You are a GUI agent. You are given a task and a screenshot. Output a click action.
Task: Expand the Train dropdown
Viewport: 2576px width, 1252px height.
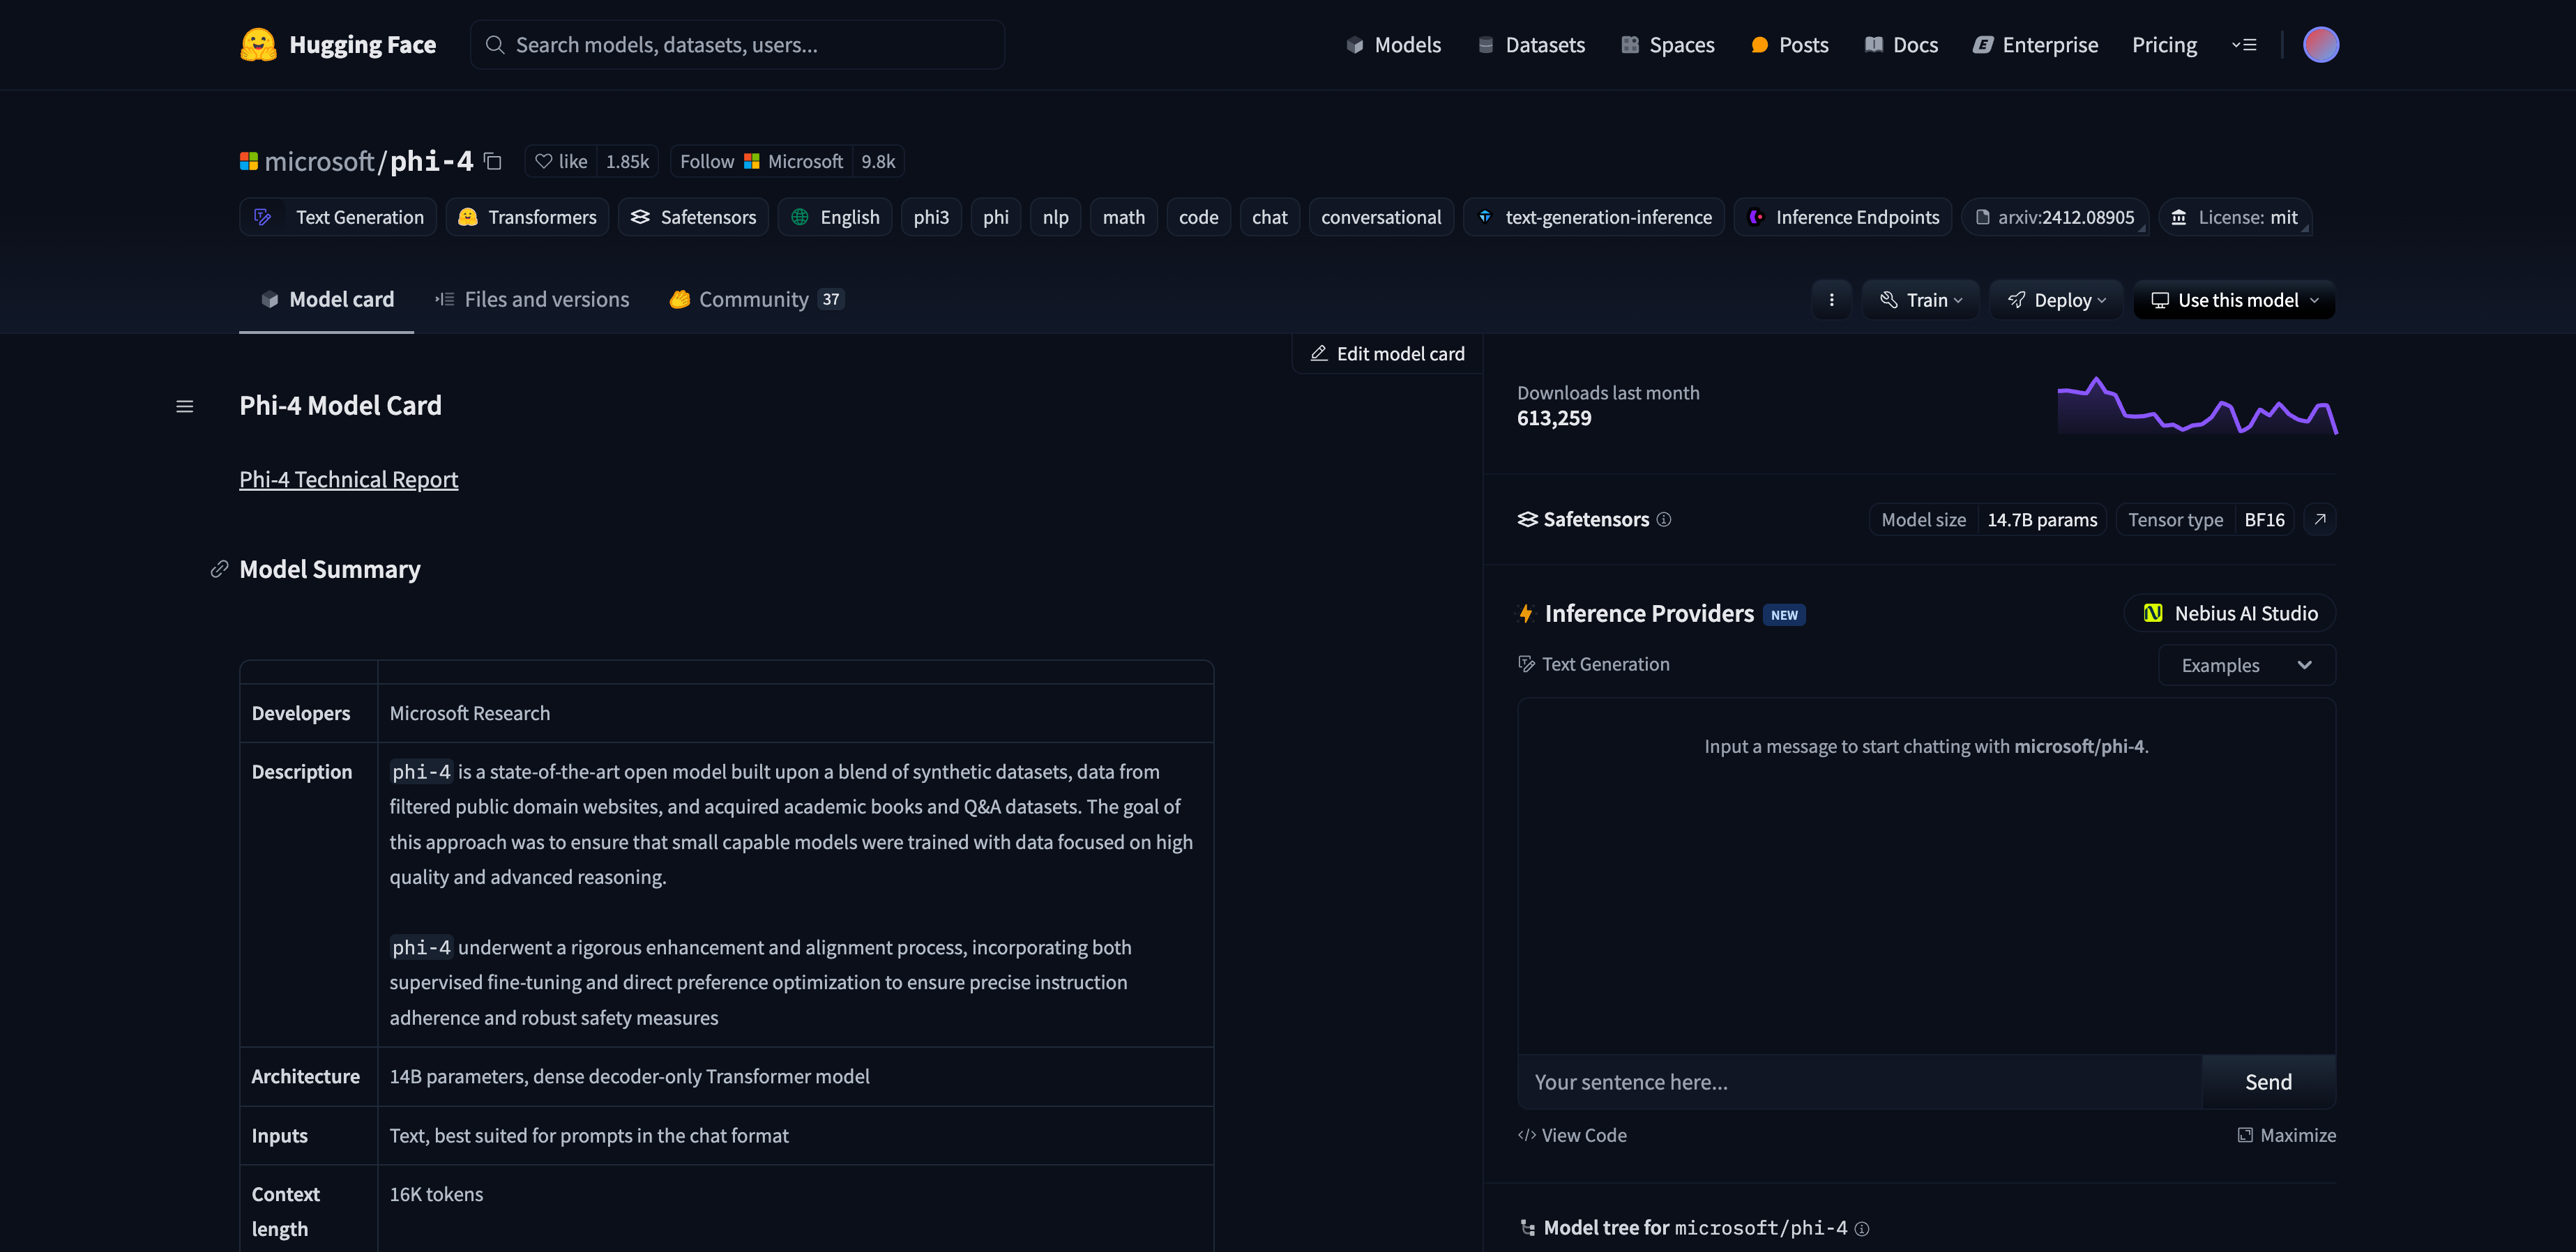coord(1920,300)
